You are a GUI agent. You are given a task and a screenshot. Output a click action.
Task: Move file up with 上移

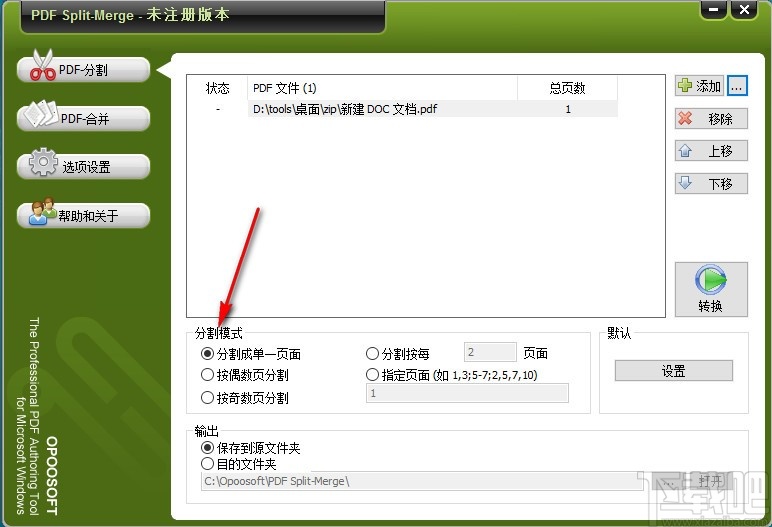pos(711,151)
